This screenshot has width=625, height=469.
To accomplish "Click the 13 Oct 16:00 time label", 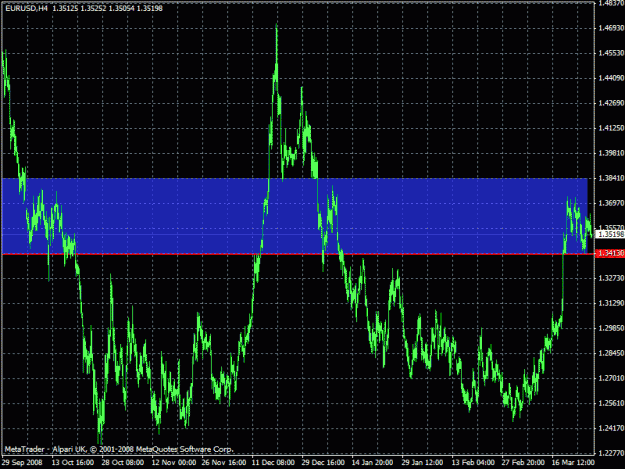I will coord(73,463).
